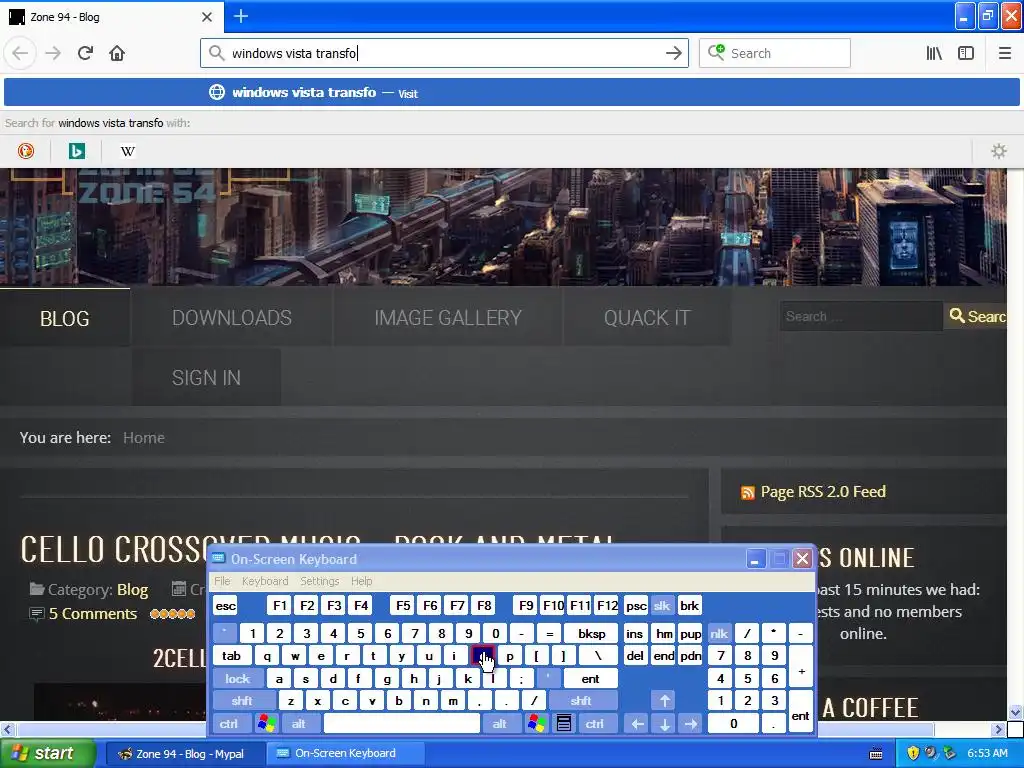Image resolution: width=1024 pixels, height=768 pixels.
Task: Search with DuckDuckGo icon
Action: click(25, 151)
